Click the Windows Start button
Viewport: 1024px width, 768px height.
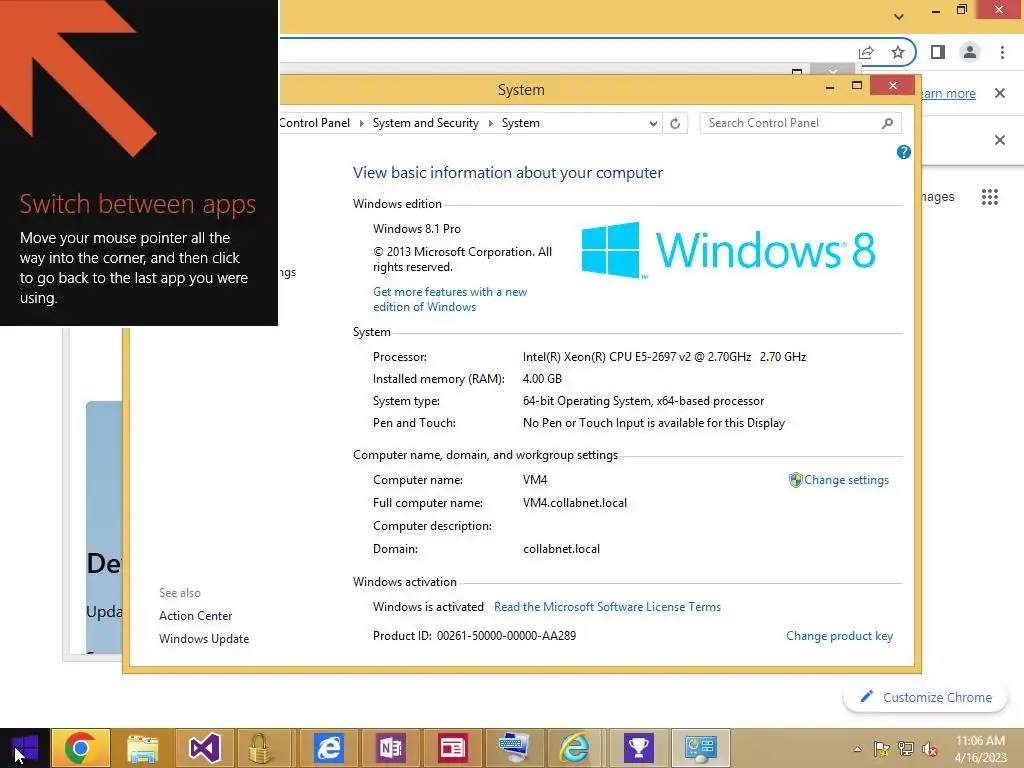point(25,748)
